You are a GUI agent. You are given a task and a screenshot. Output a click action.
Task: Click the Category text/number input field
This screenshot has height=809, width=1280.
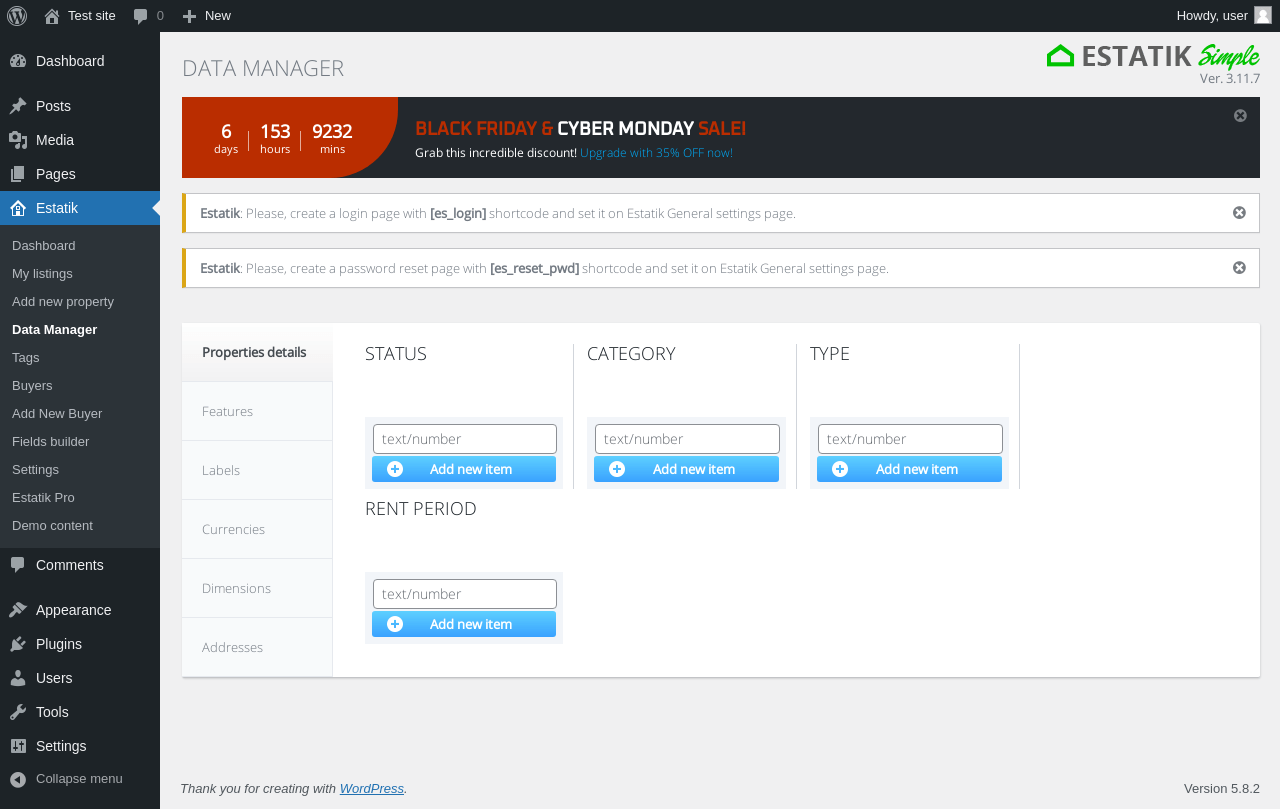tap(687, 439)
